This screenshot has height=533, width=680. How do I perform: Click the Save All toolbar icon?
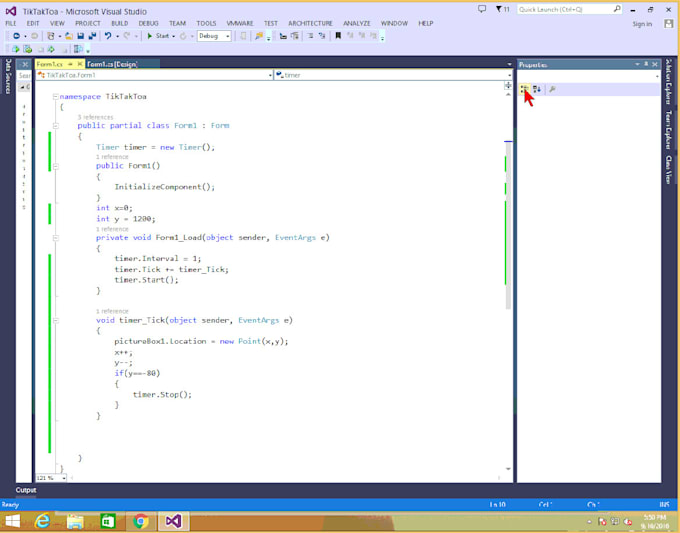tap(92, 36)
